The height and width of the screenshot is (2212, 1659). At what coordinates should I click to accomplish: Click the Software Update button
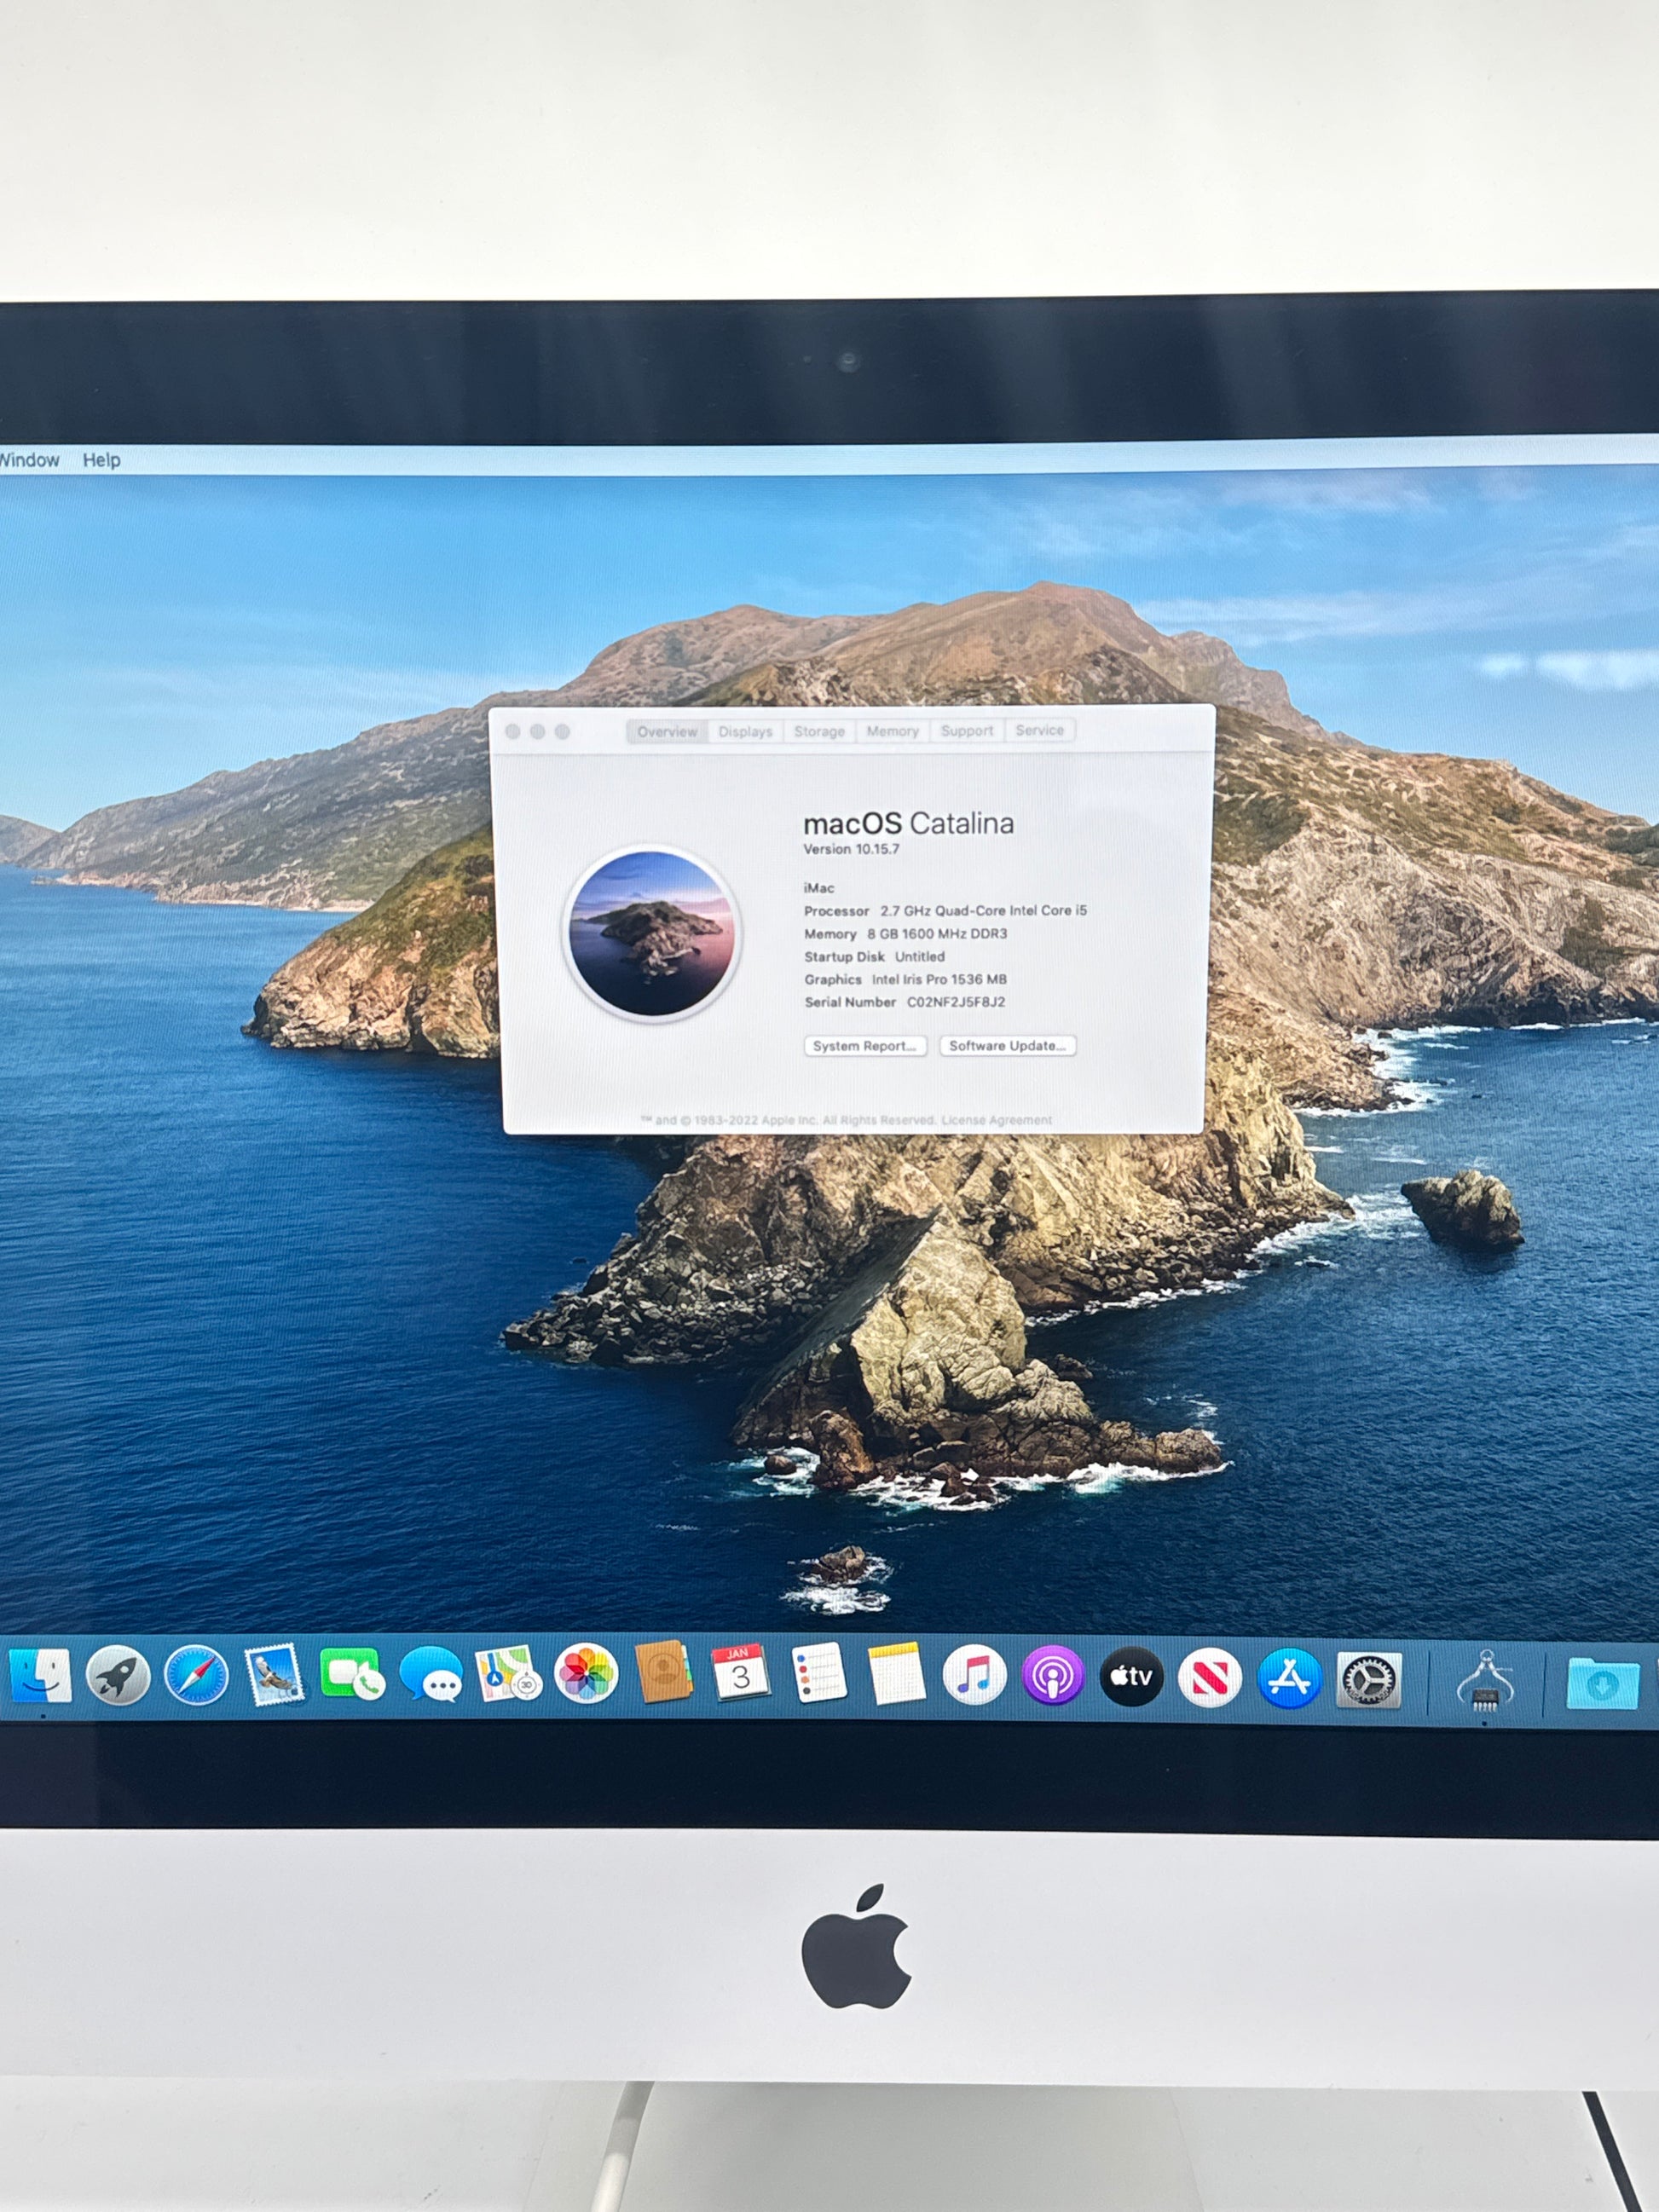(1007, 1046)
